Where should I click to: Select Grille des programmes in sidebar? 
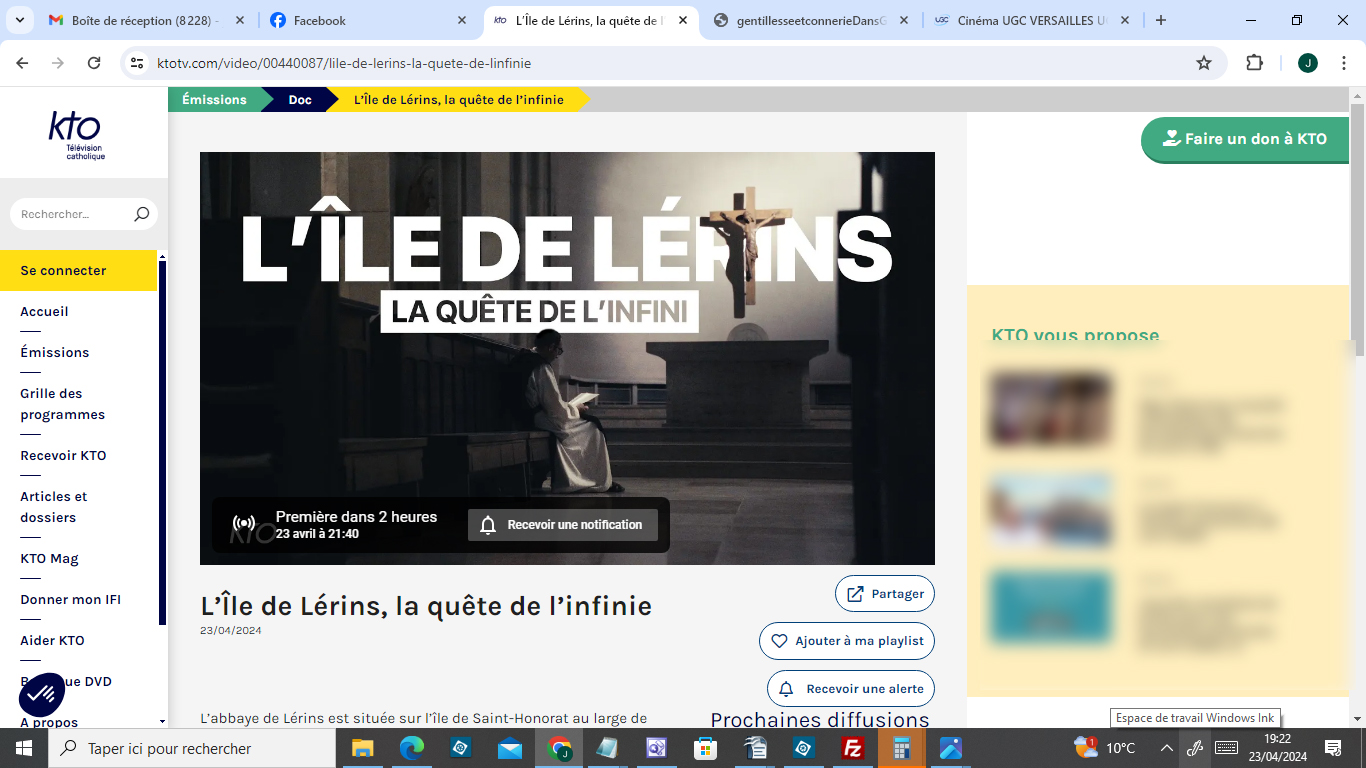[62, 404]
